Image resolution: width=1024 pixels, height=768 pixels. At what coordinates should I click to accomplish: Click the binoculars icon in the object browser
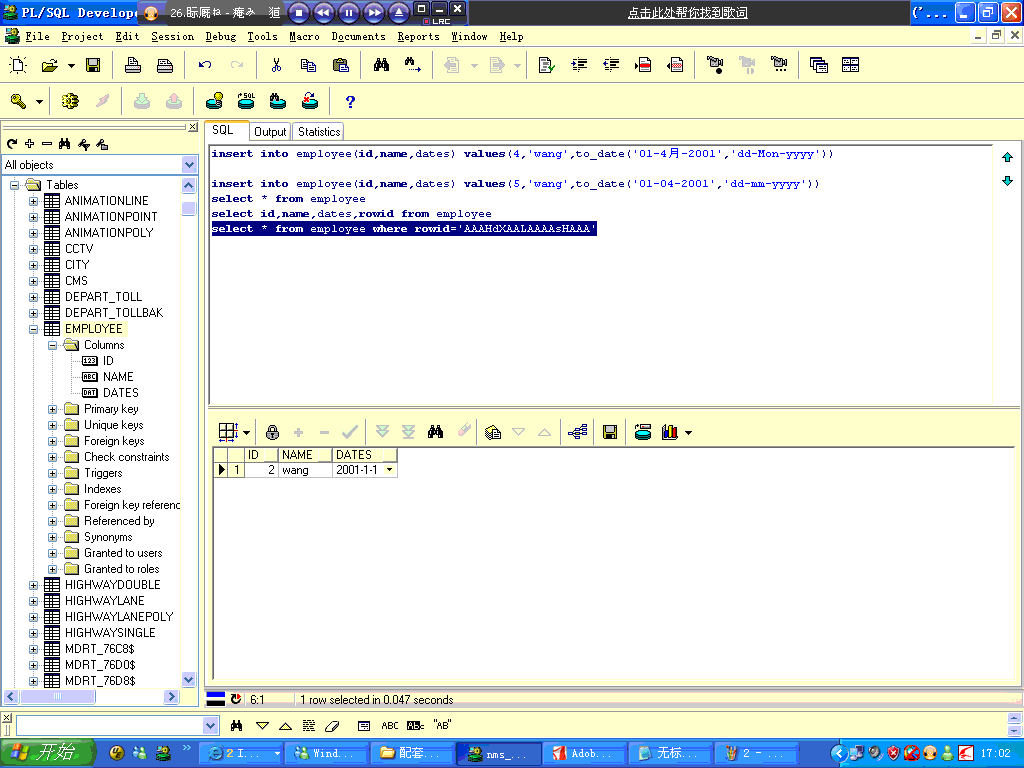point(64,144)
